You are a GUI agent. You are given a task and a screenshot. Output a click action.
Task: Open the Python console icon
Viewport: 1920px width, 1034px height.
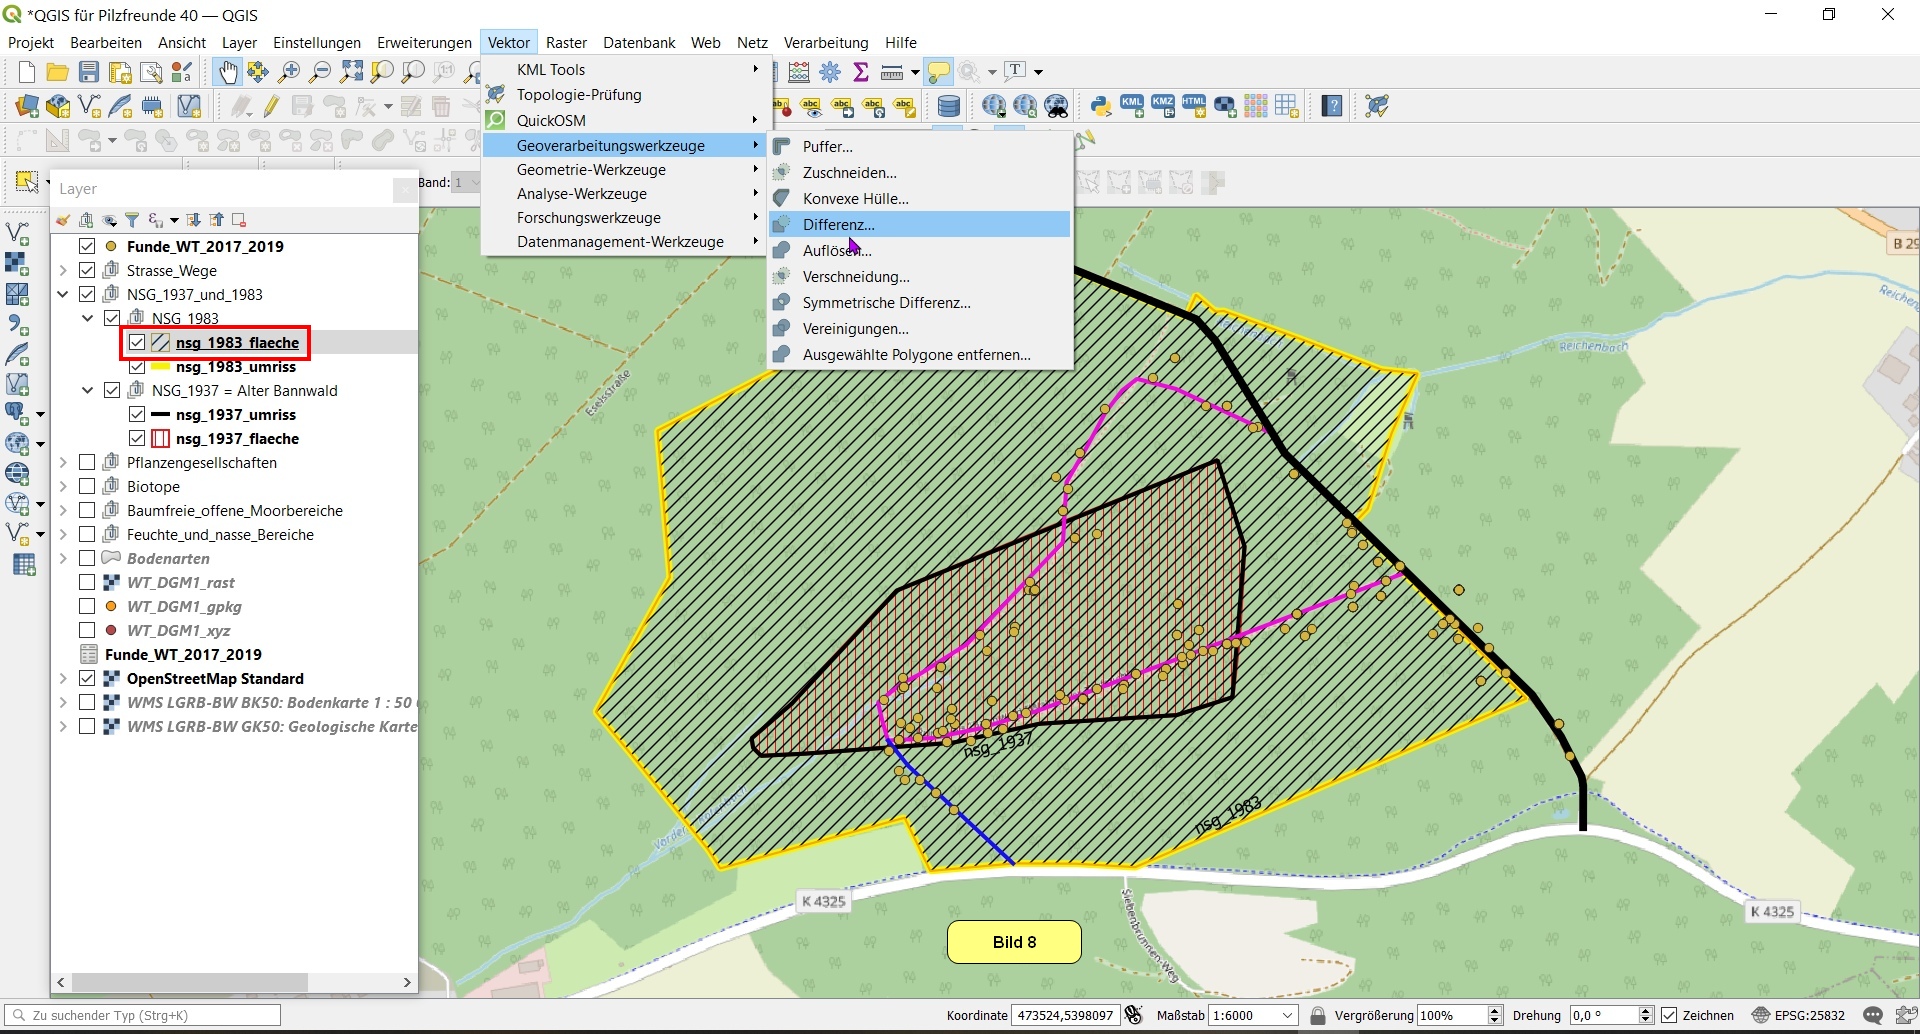pyautogui.click(x=1101, y=106)
